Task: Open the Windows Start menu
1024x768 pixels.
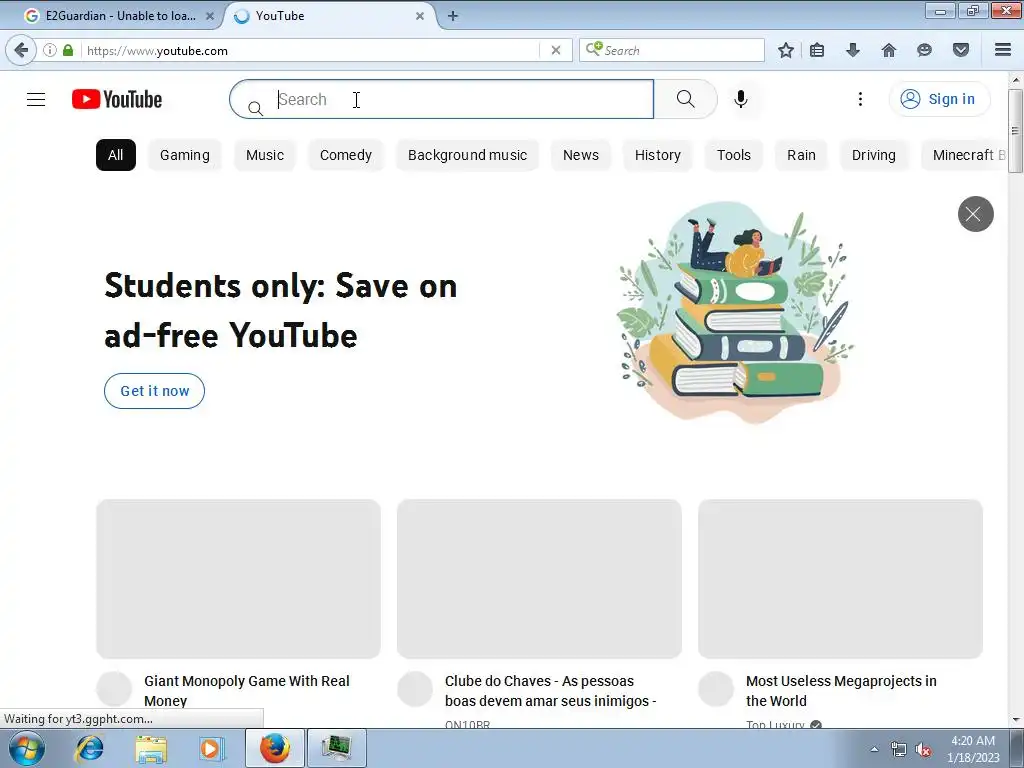Action: click(x=27, y=748)
